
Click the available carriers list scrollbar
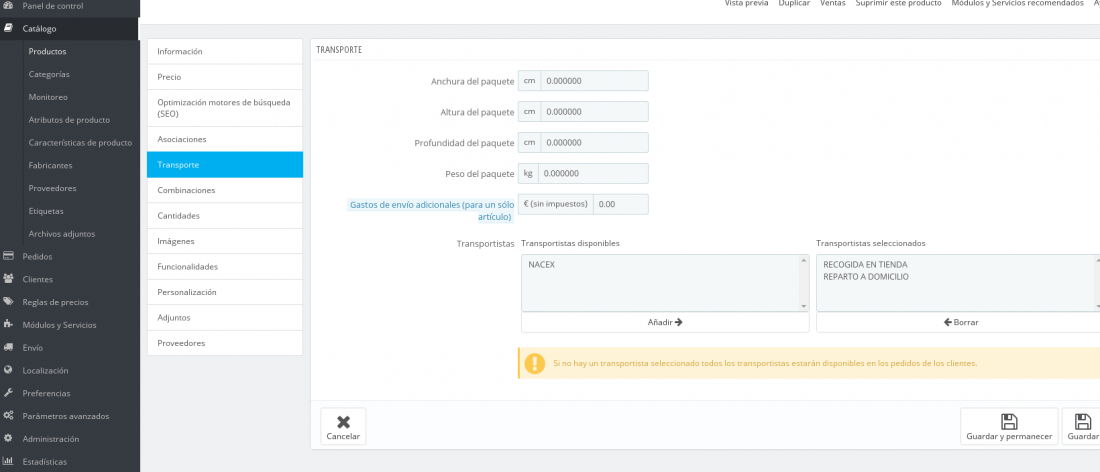coord(804,283)
